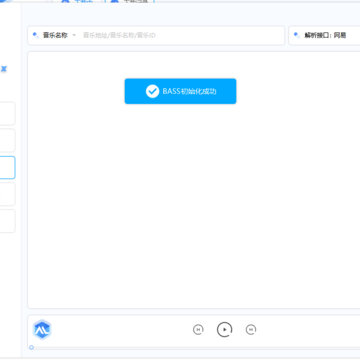Click the checkmark icon in the BASS notification

pos(152,91)
